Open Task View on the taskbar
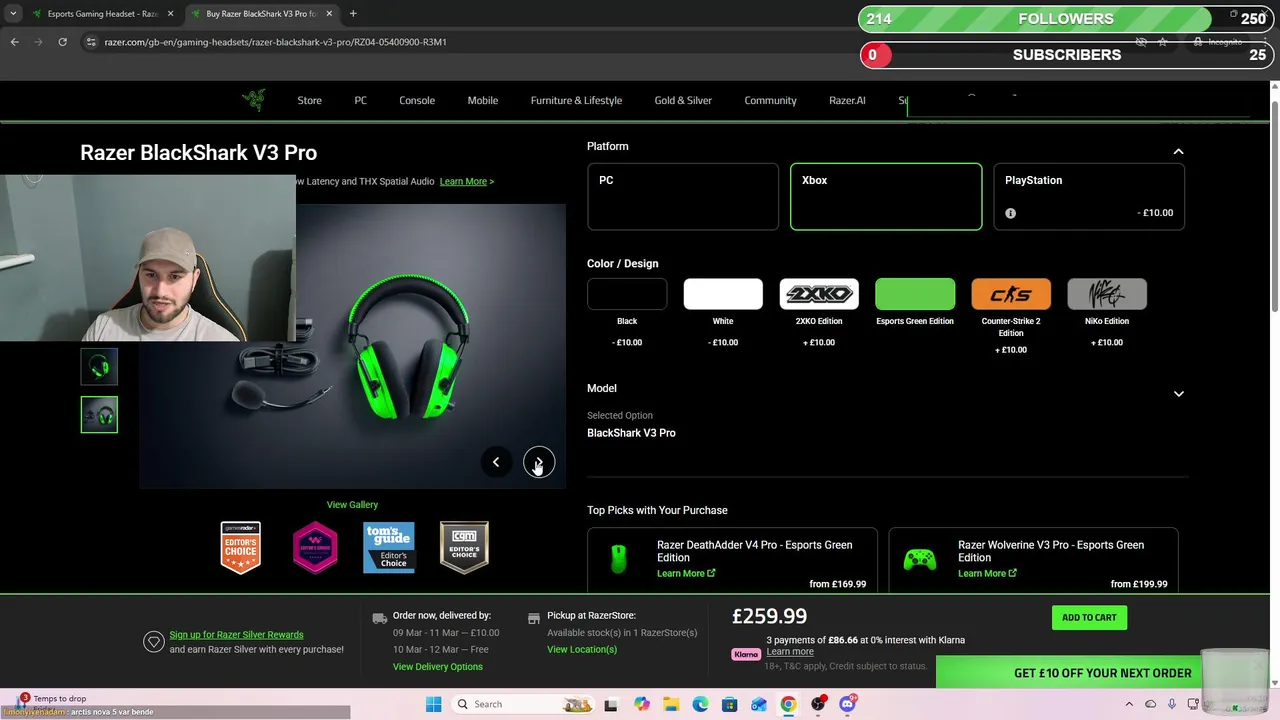The height and width of the screenshot is (720, 1280). [610, 704]
